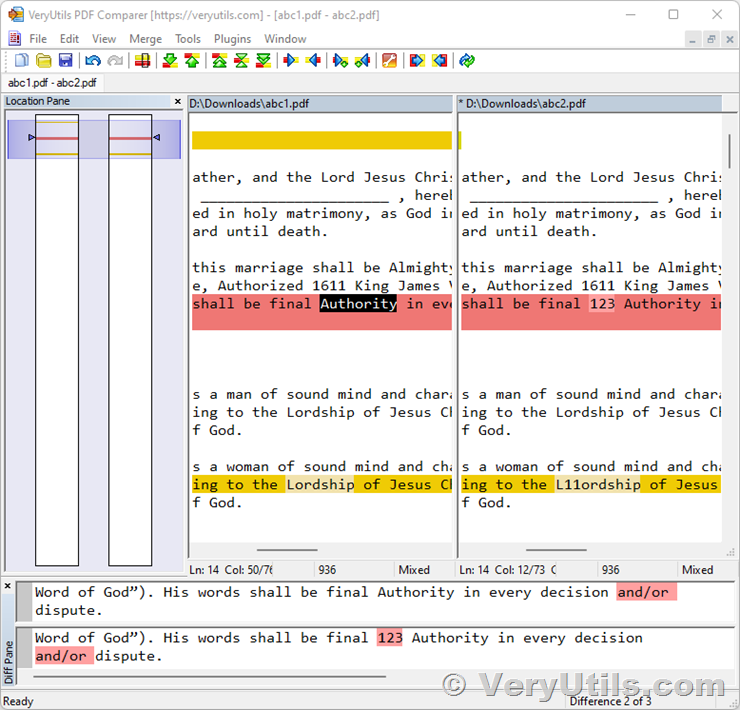Restore the inner document window

point(711,39)
